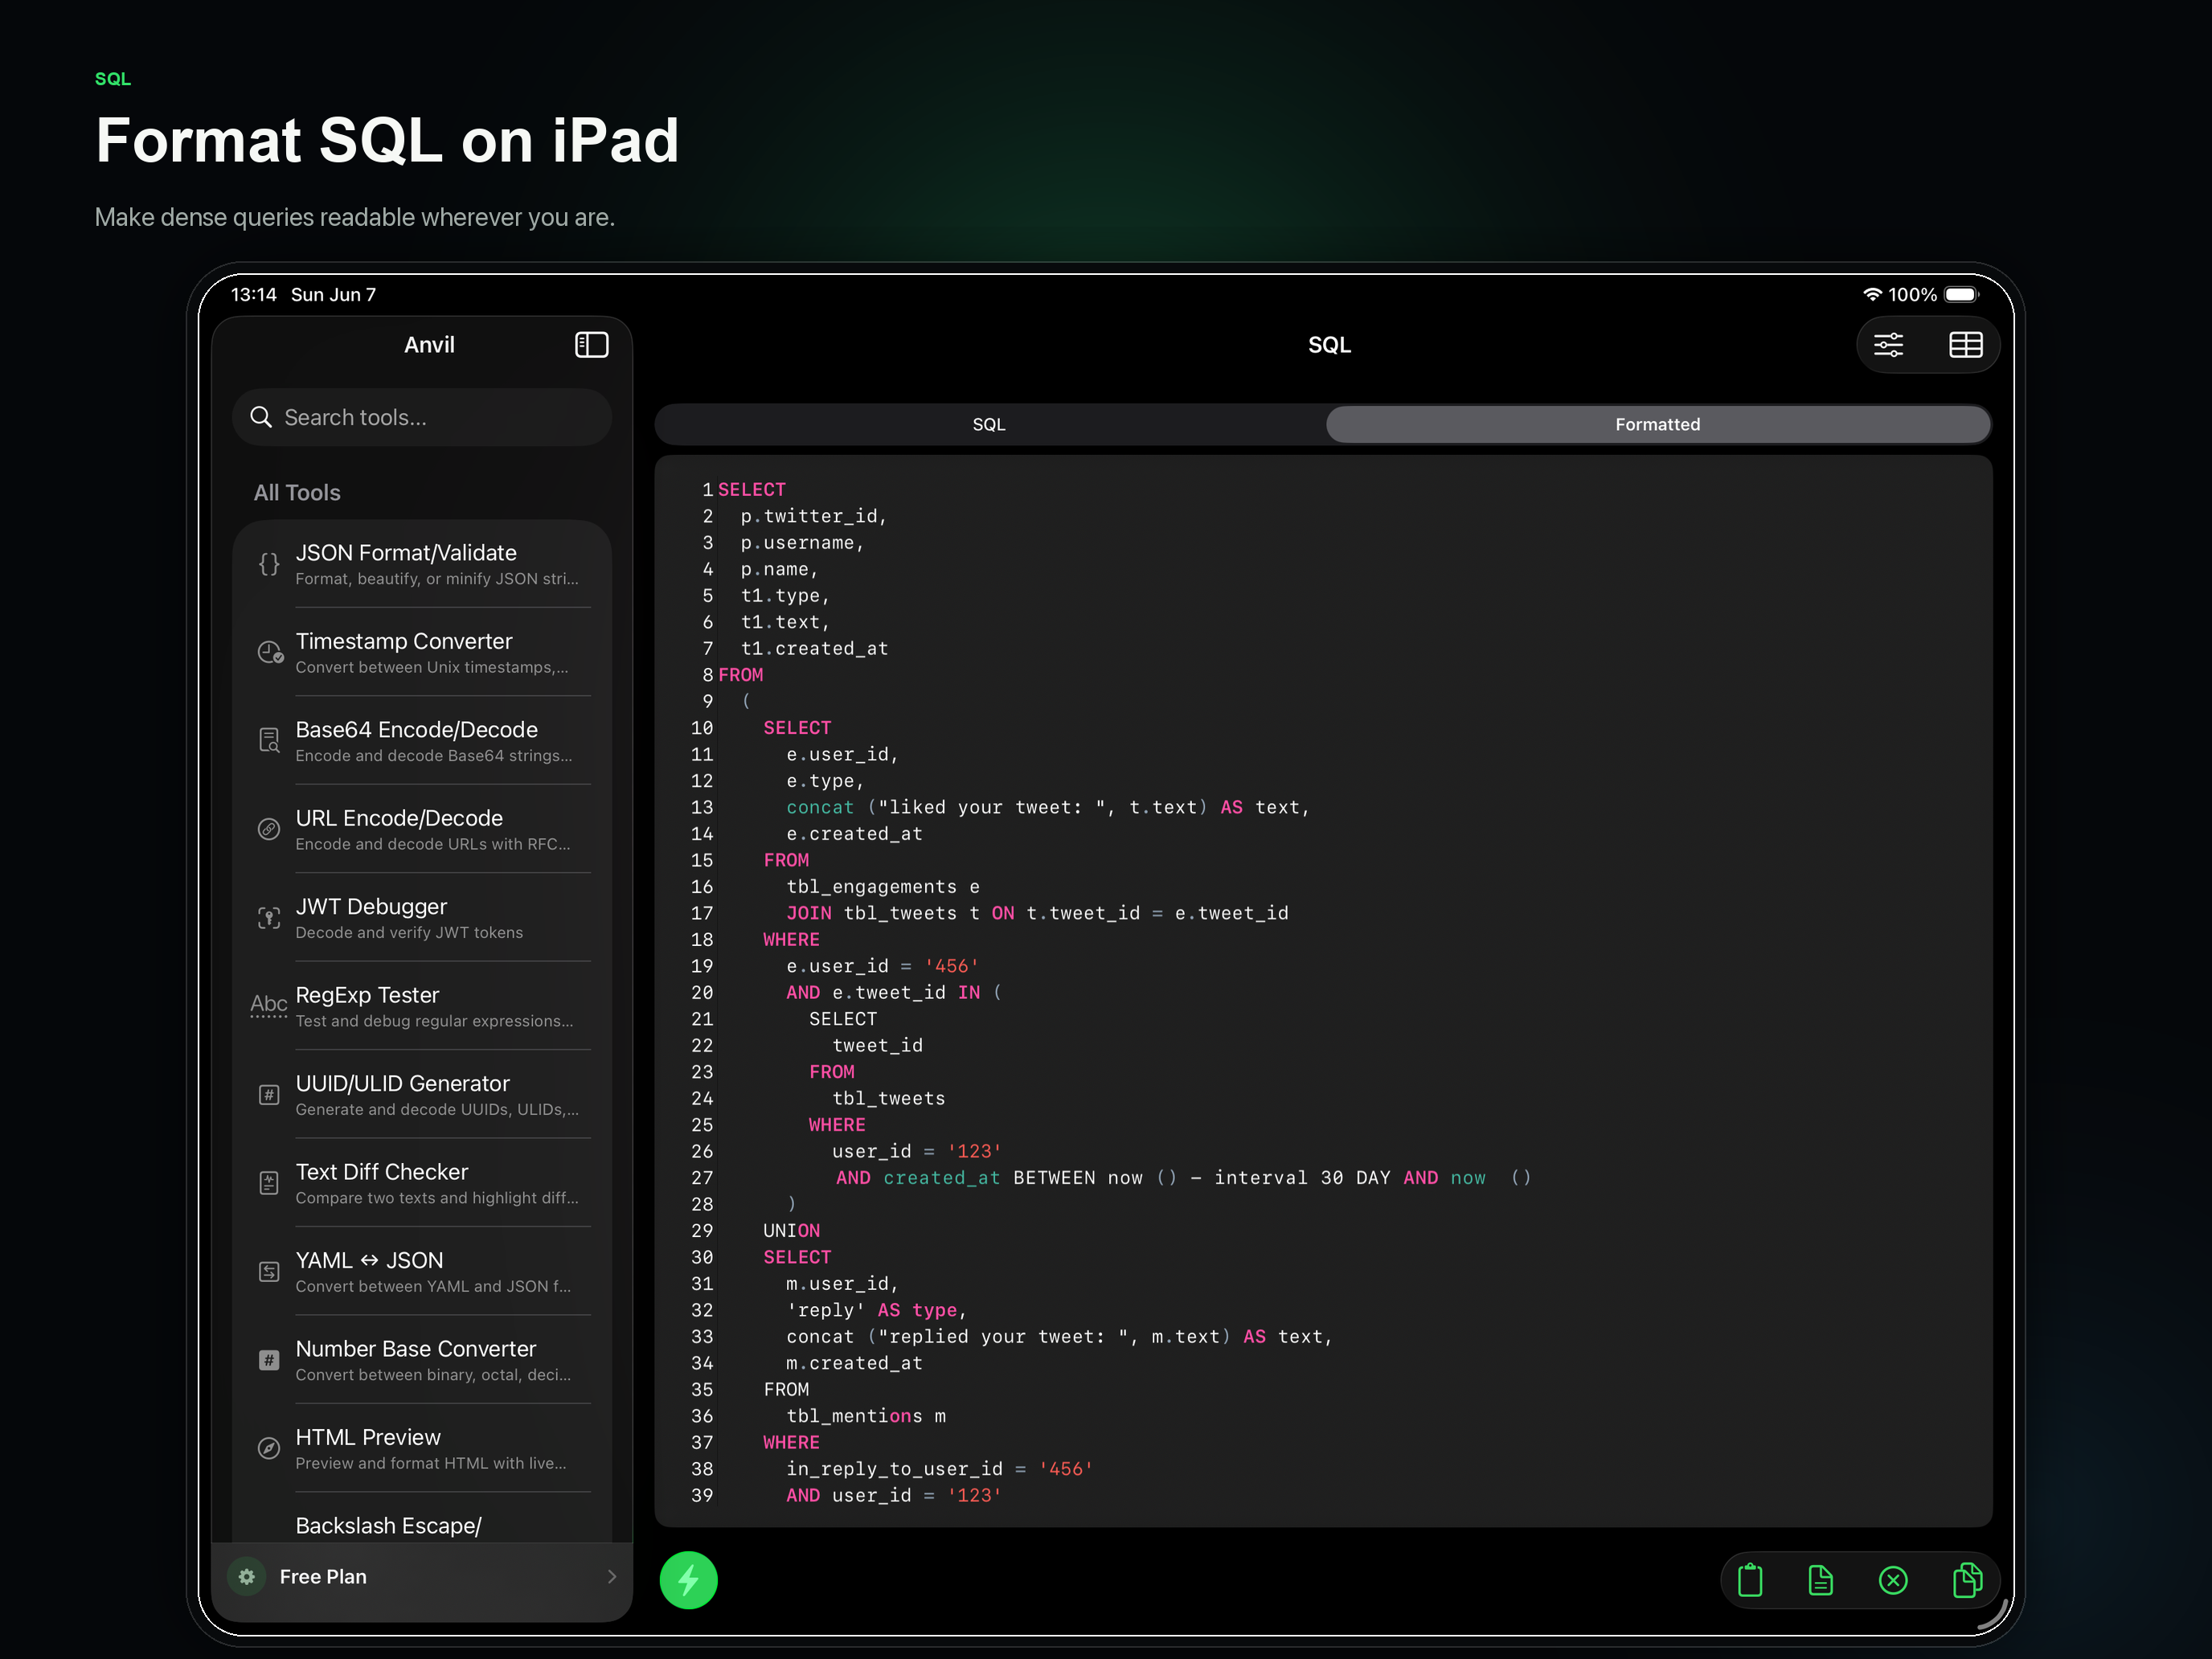Click UNION keyword on line 29
The height and width of the screenshot is (1659, 2212).
[791, 1231]
